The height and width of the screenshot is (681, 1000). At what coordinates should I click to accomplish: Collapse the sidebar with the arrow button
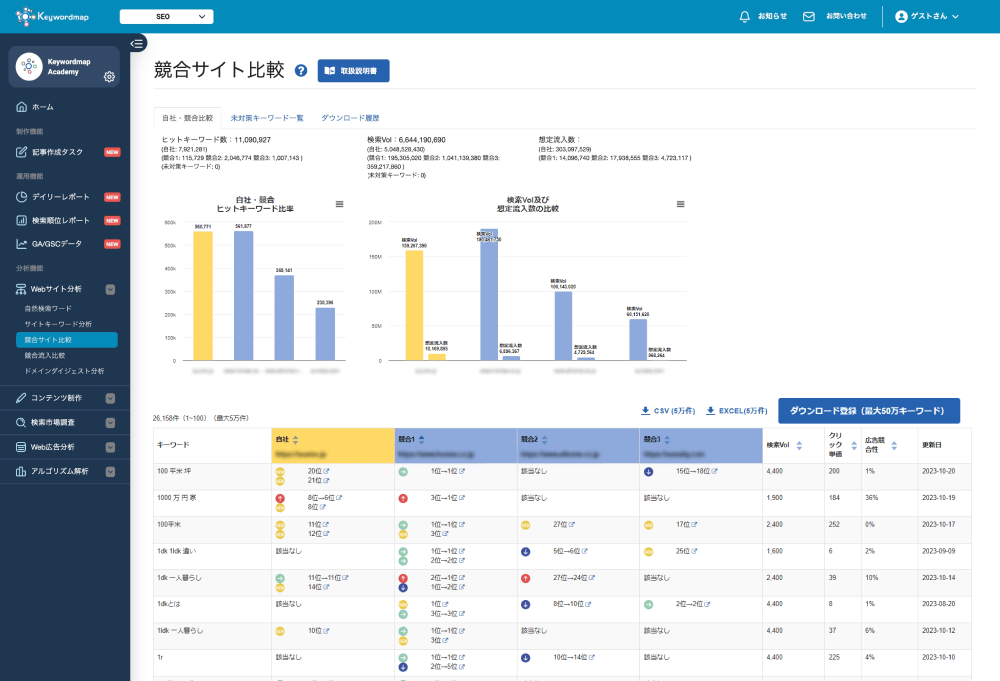coord(137,43)
